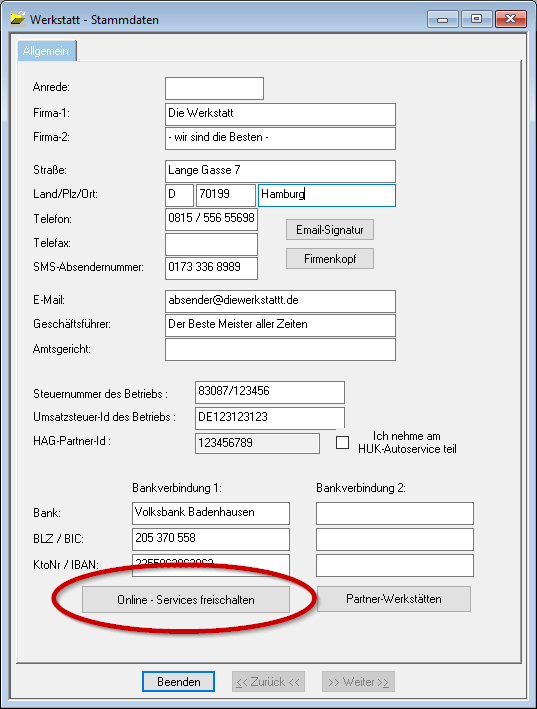Close the dialog with Beenden
Viewport: 537px width, 709px height.
[x=179, y=681]
